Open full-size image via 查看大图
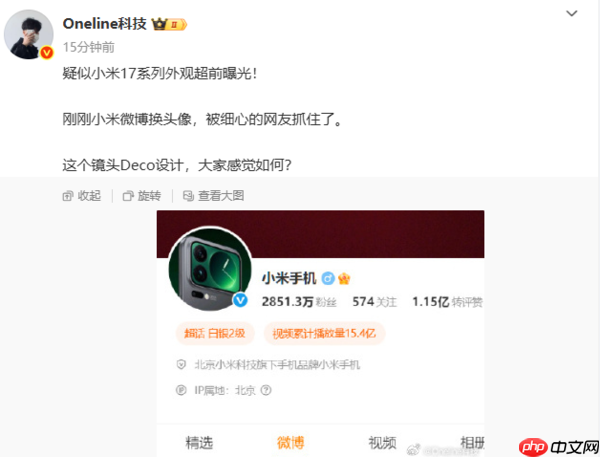Image resolution: width=600 pixels, height=457 pixels. tap(214, 196)
